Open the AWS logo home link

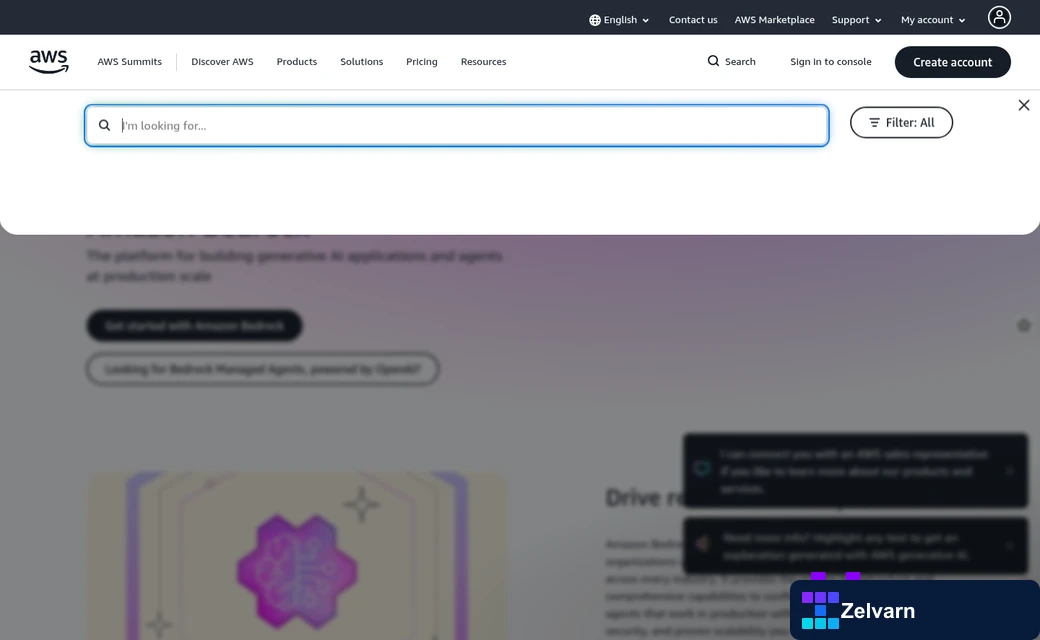click(48, 62)
